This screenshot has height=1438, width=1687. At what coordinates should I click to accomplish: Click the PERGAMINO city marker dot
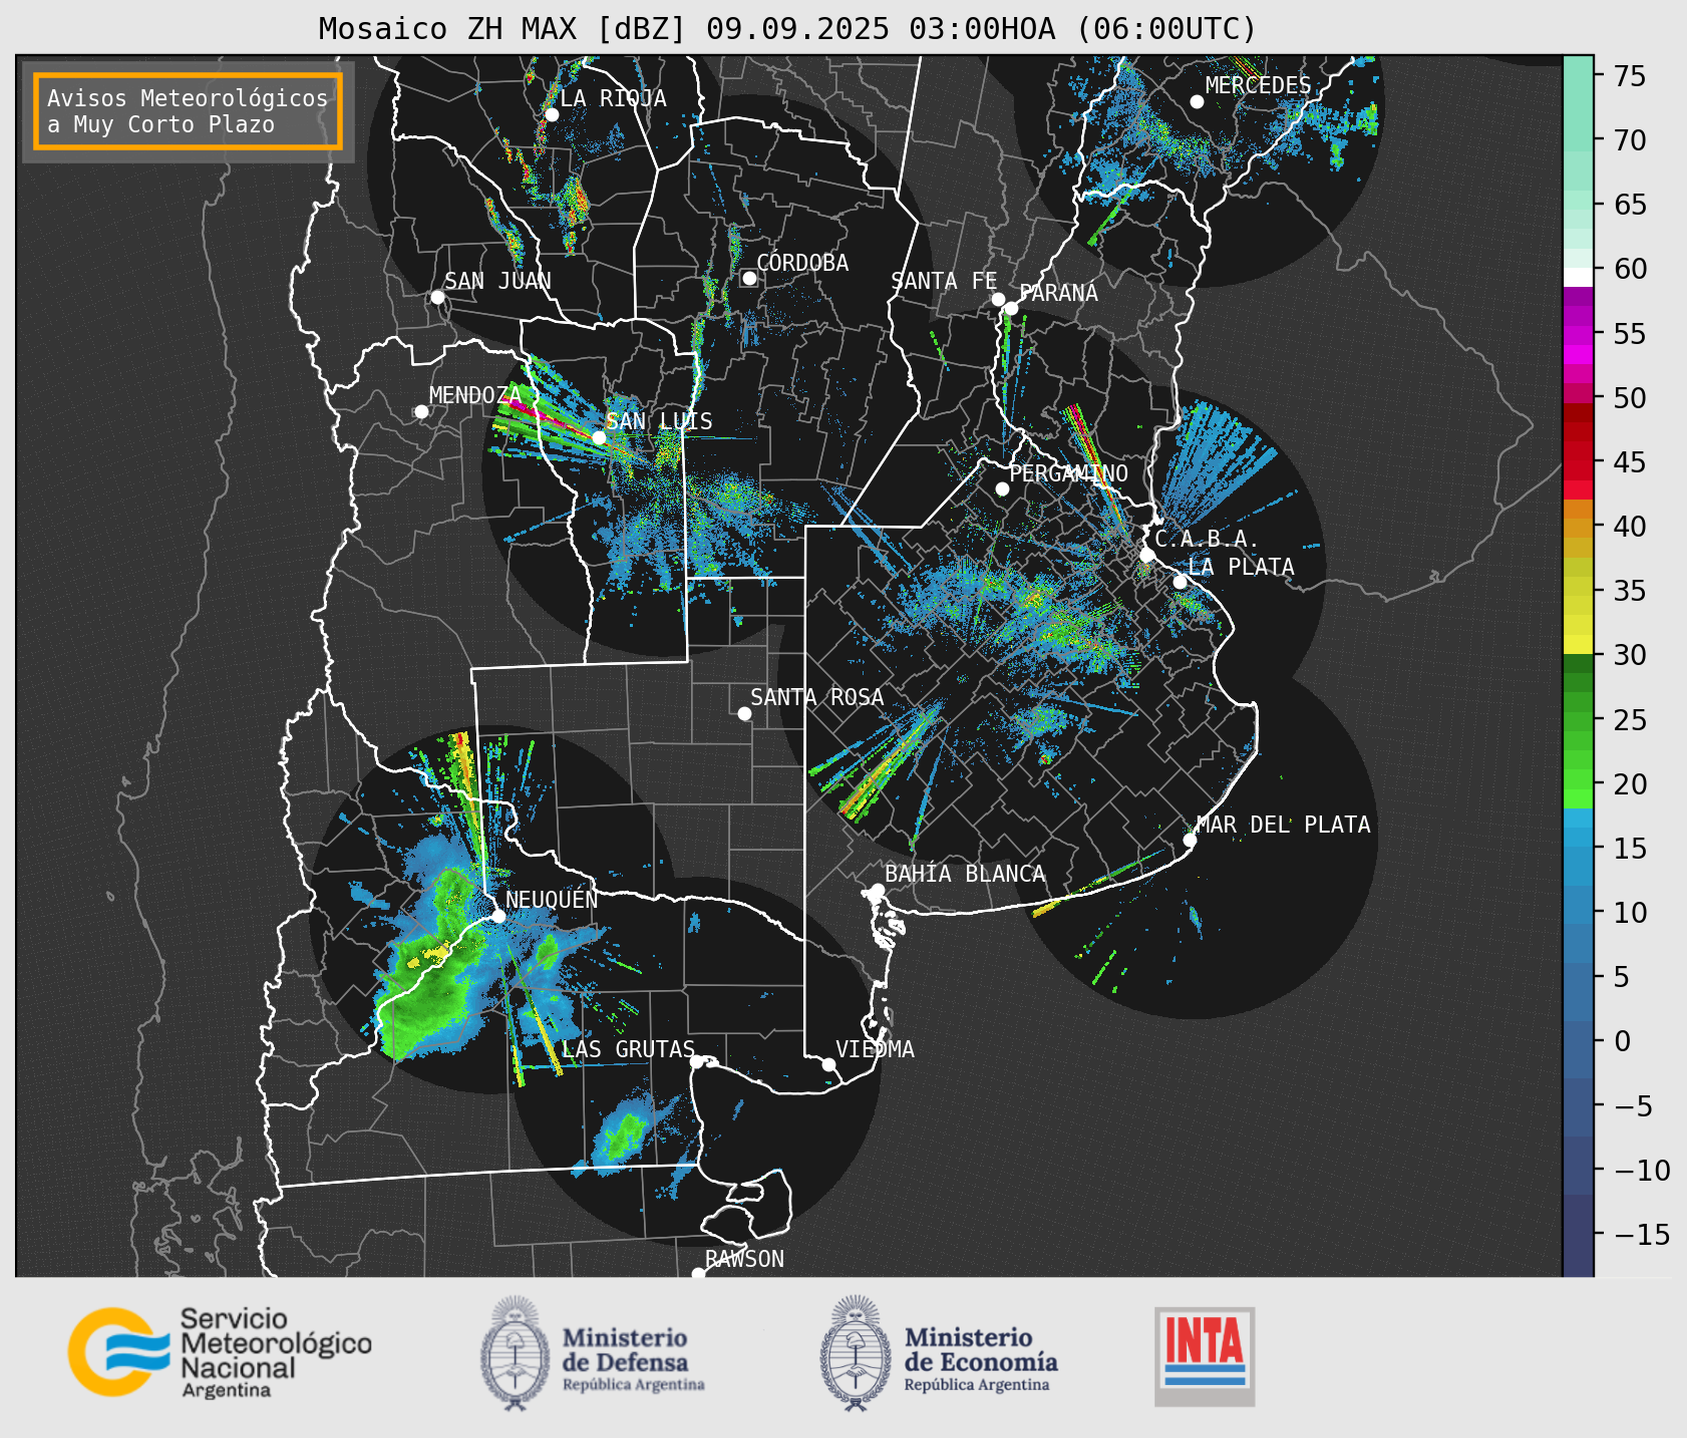(x=1002, y=489)
